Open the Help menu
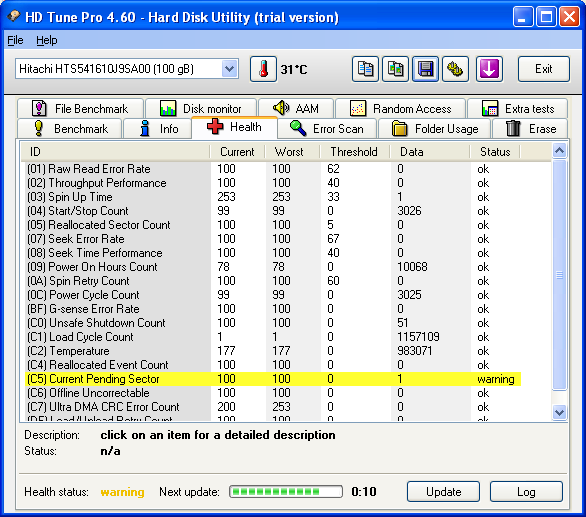 (47, 40)
